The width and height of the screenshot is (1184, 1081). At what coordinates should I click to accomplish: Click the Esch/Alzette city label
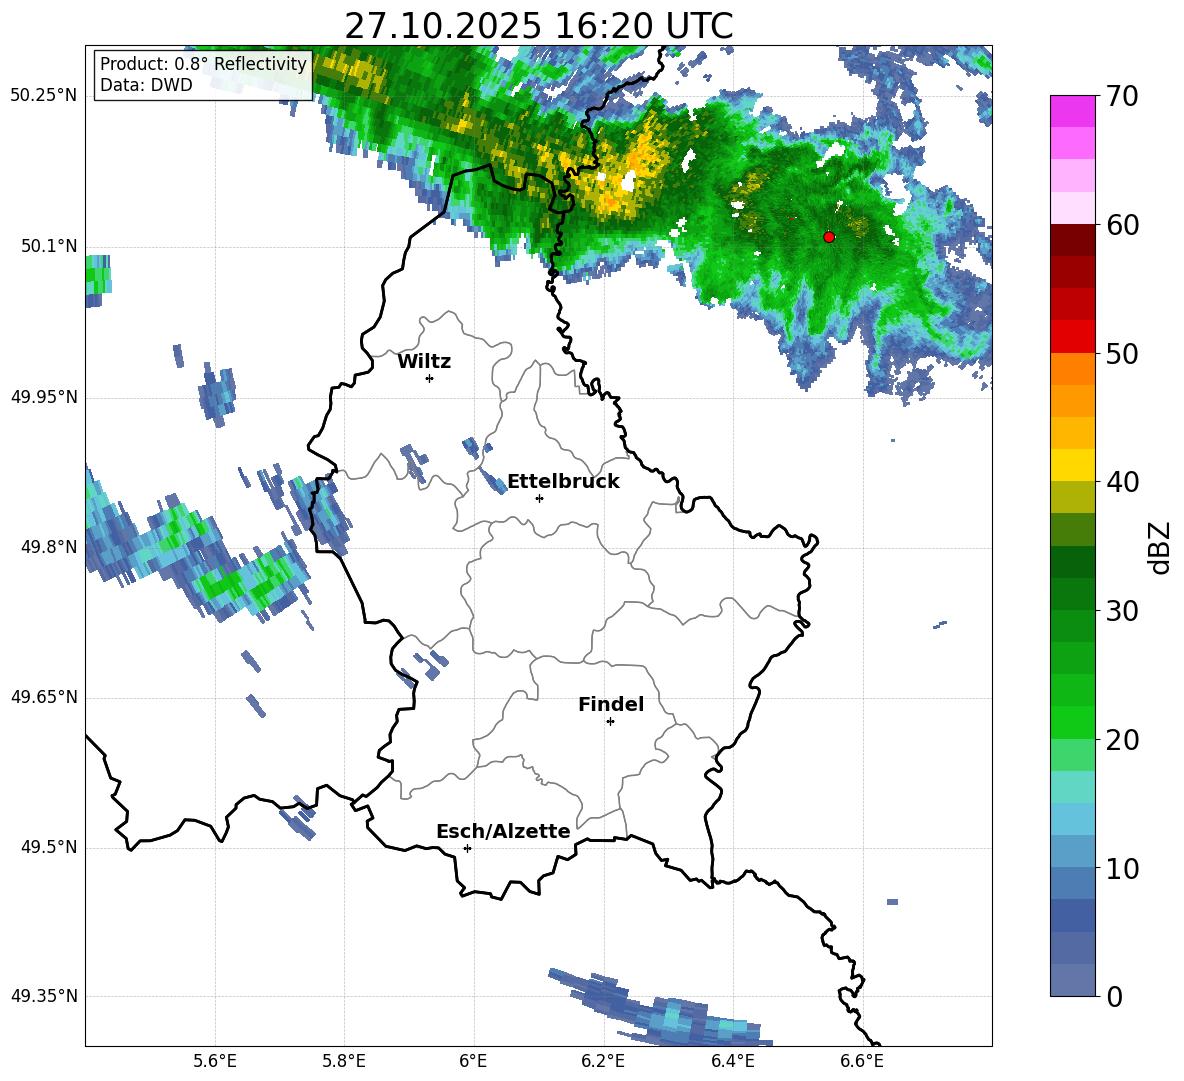tap(503, 831)
